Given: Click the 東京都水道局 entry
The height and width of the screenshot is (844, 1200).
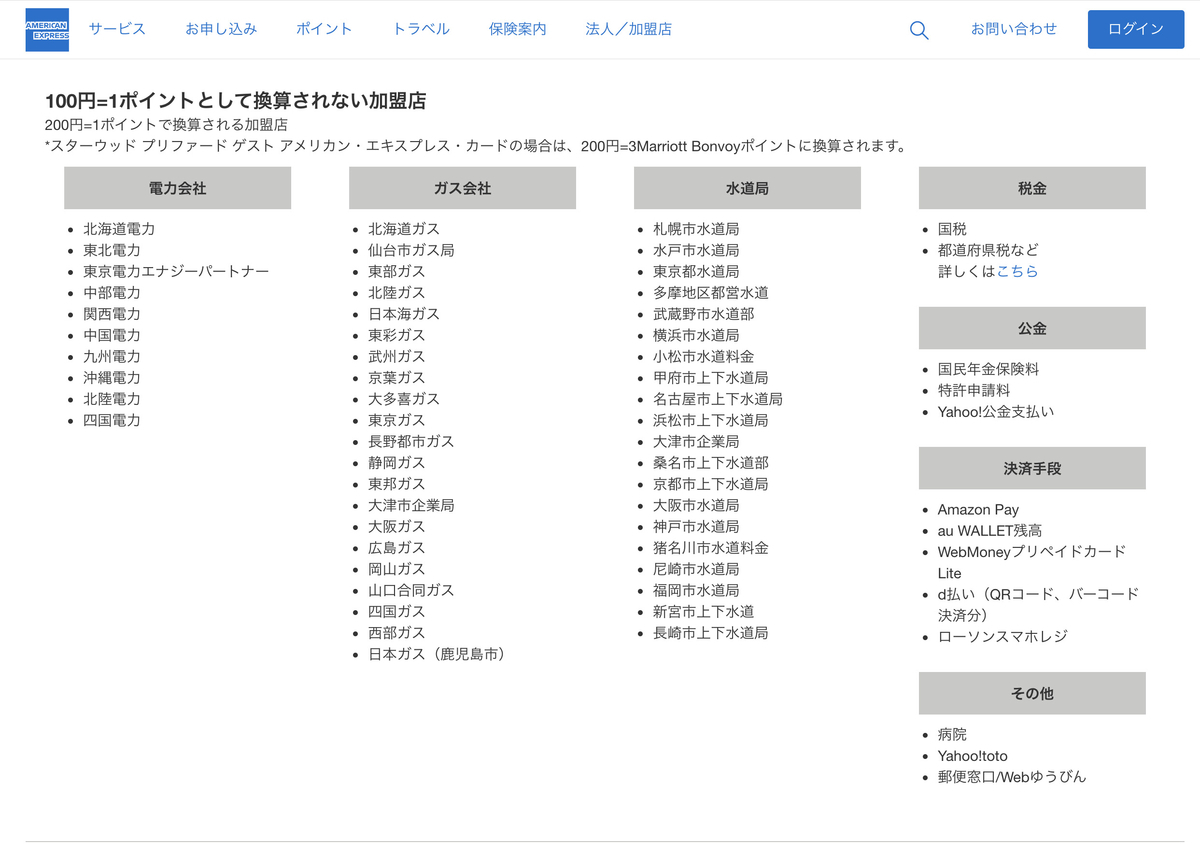Looking at the screenshot, I should coord(696,271).
